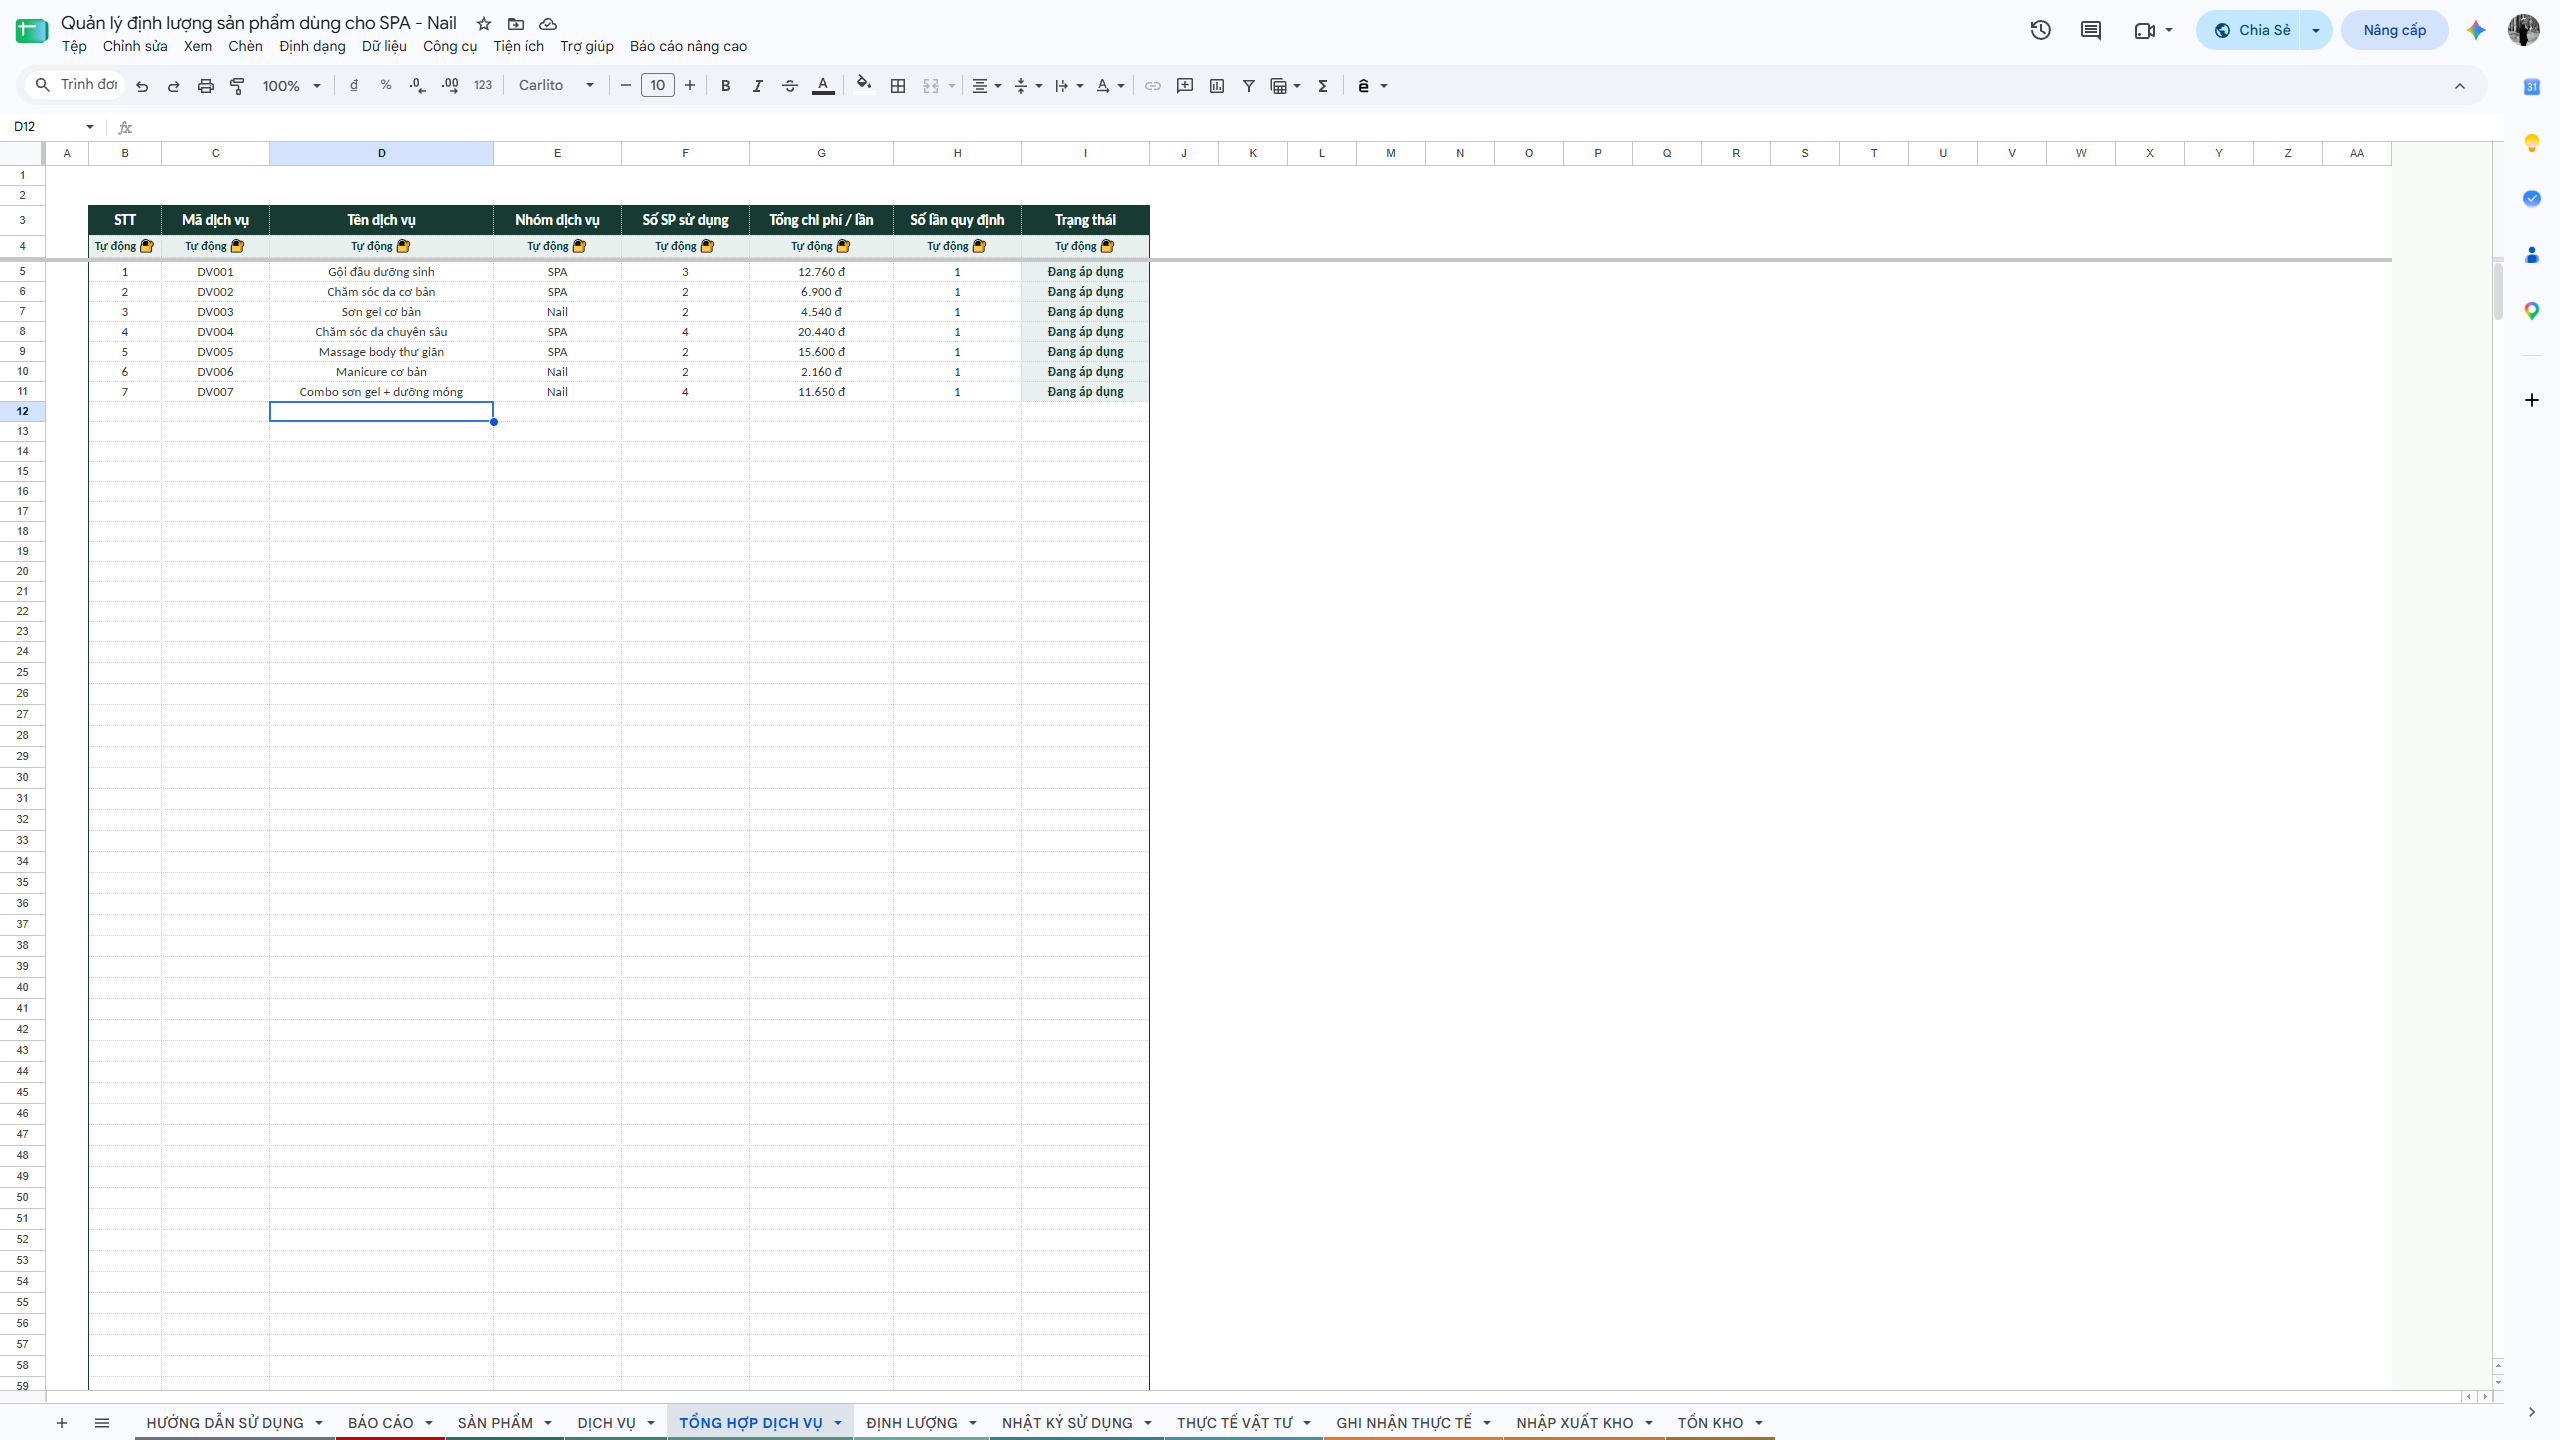
Task: Click the functions sigma icon
Action: [1323, 86]
